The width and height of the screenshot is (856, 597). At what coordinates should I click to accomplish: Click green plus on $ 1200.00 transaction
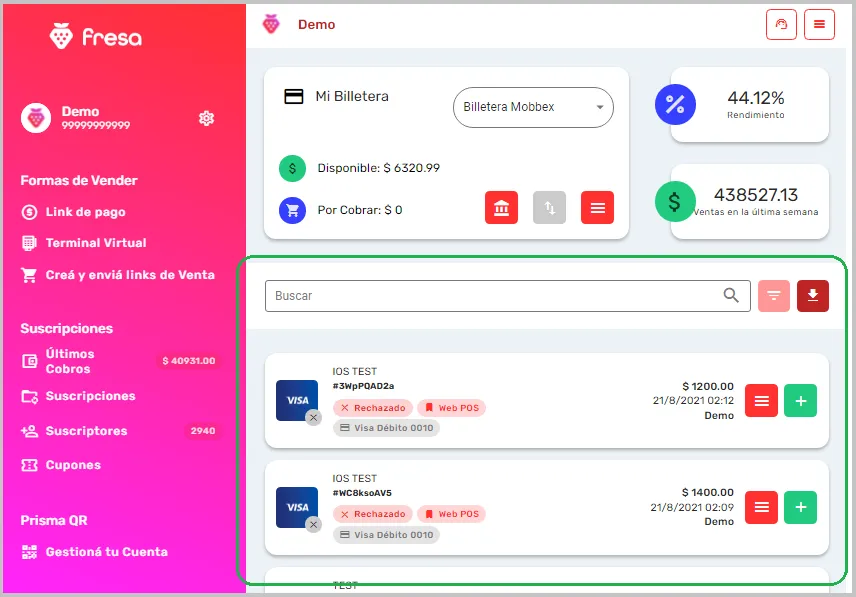(x=801, y=401)
